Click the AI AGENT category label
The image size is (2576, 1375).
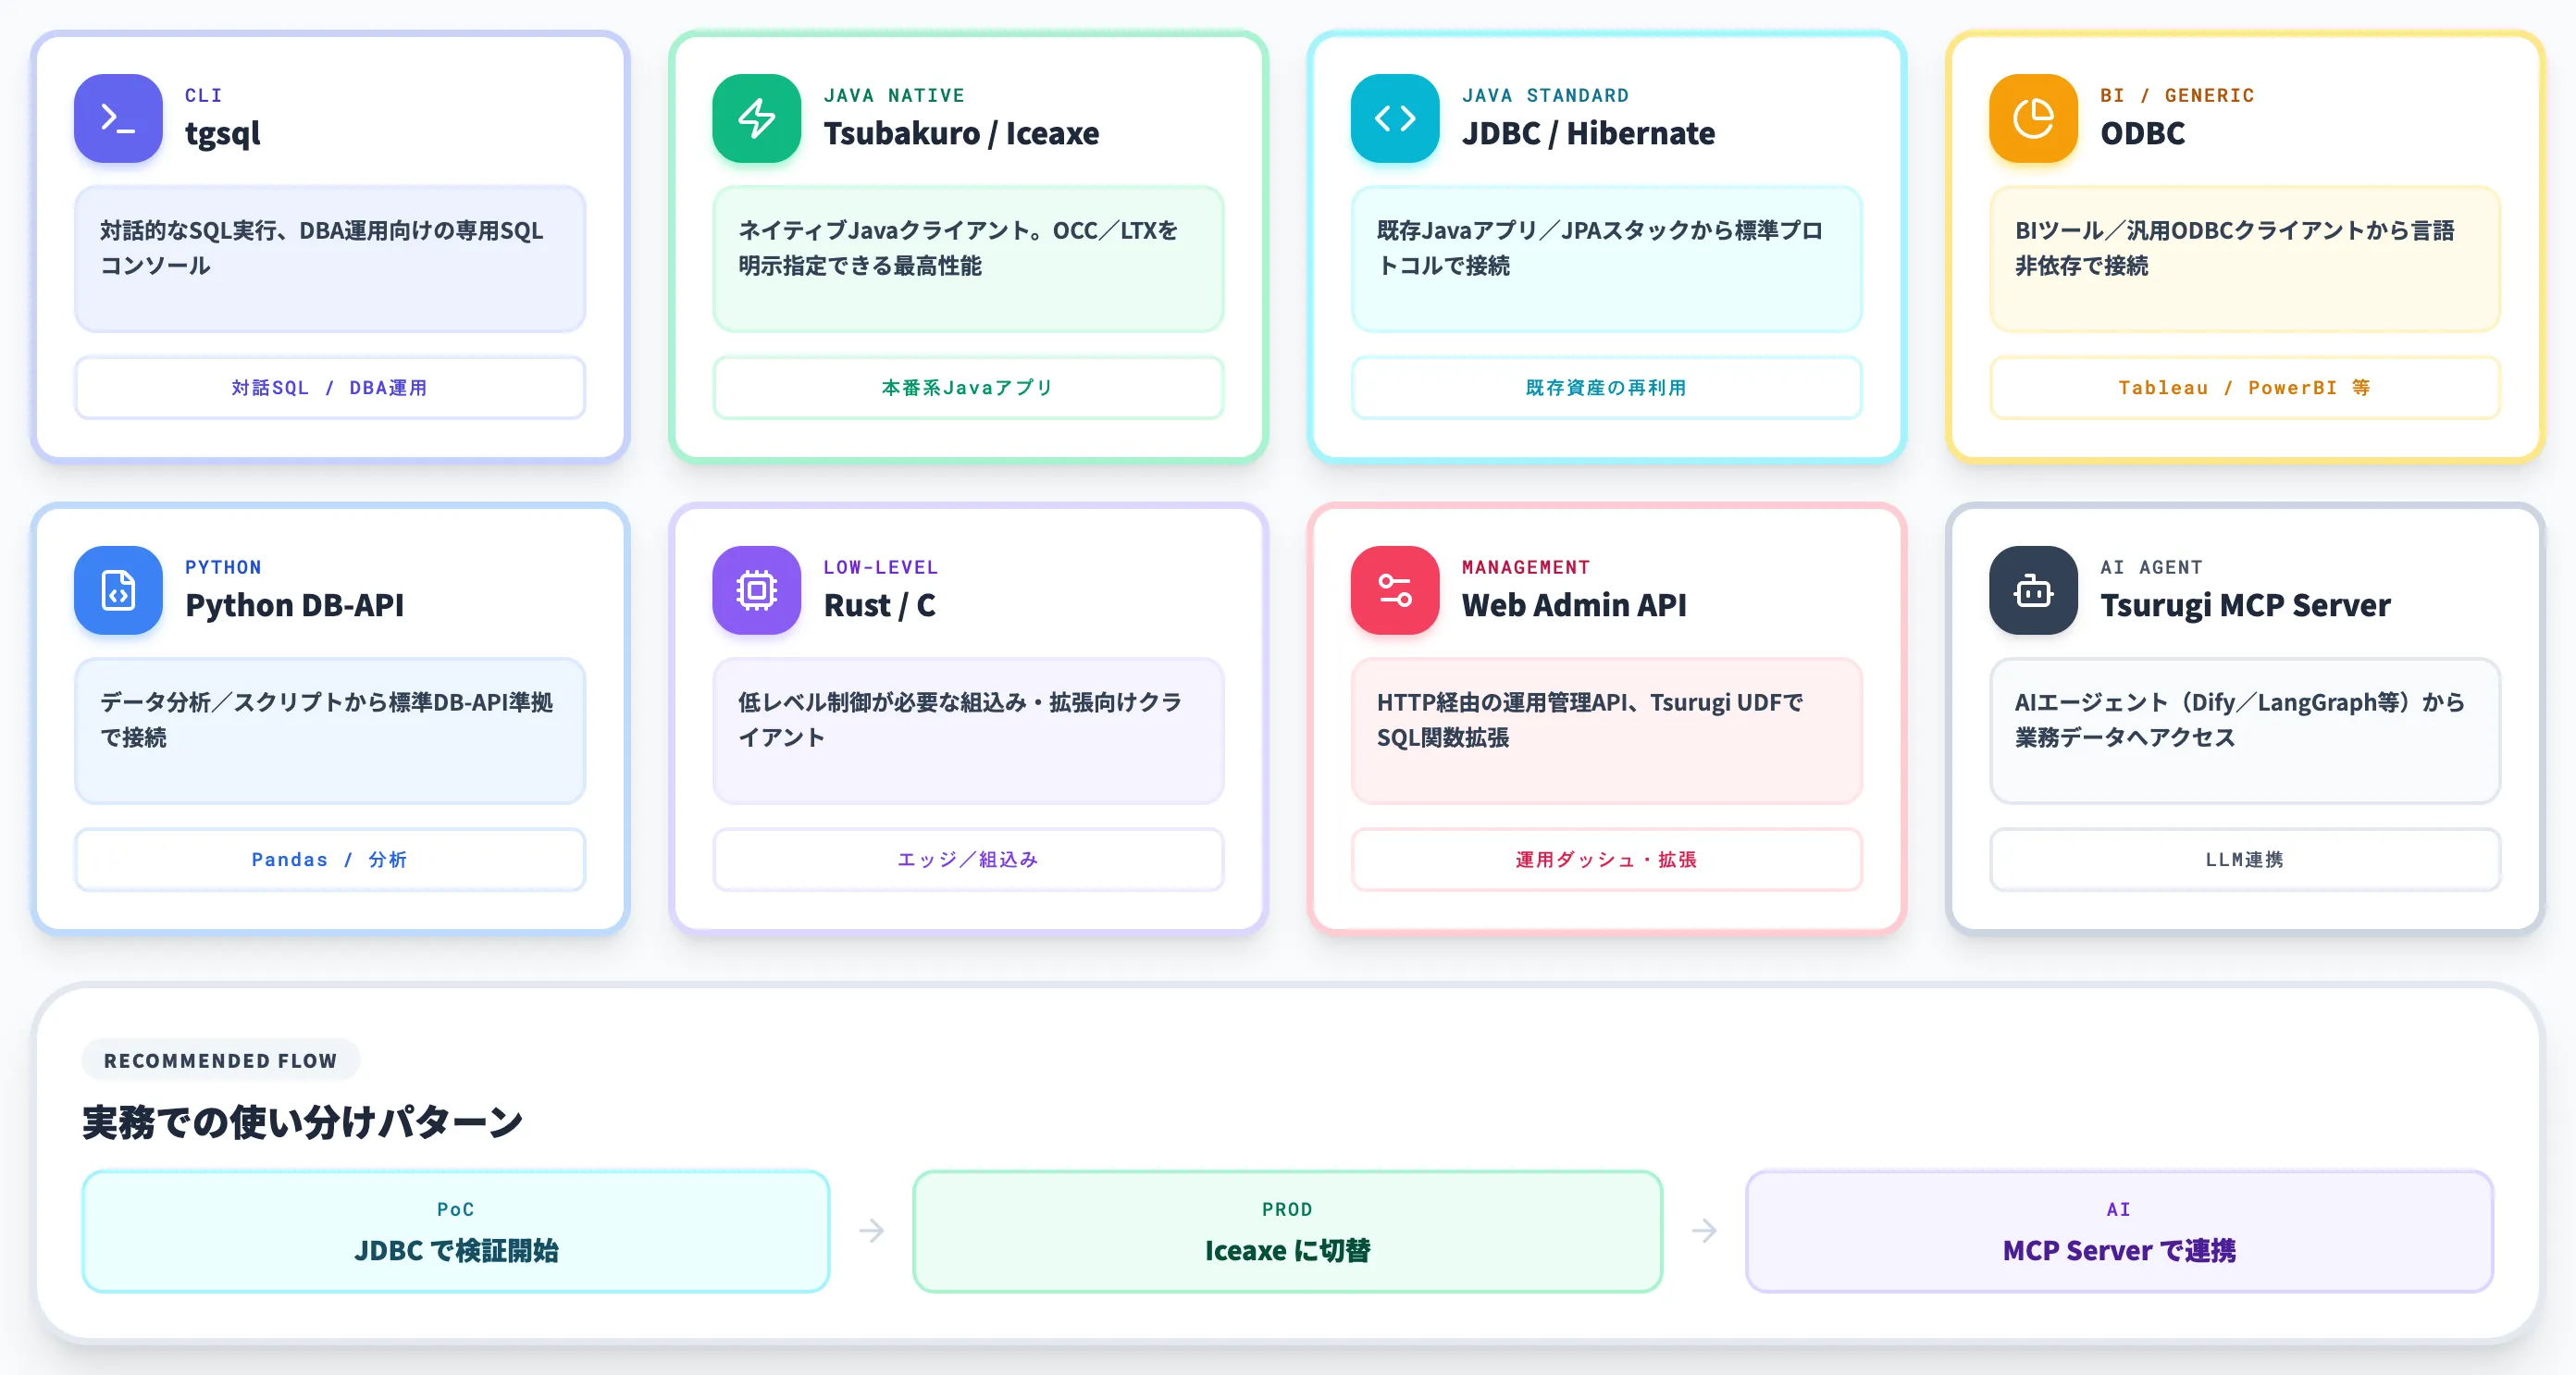pyautogui.click(x=2151, y=567)
